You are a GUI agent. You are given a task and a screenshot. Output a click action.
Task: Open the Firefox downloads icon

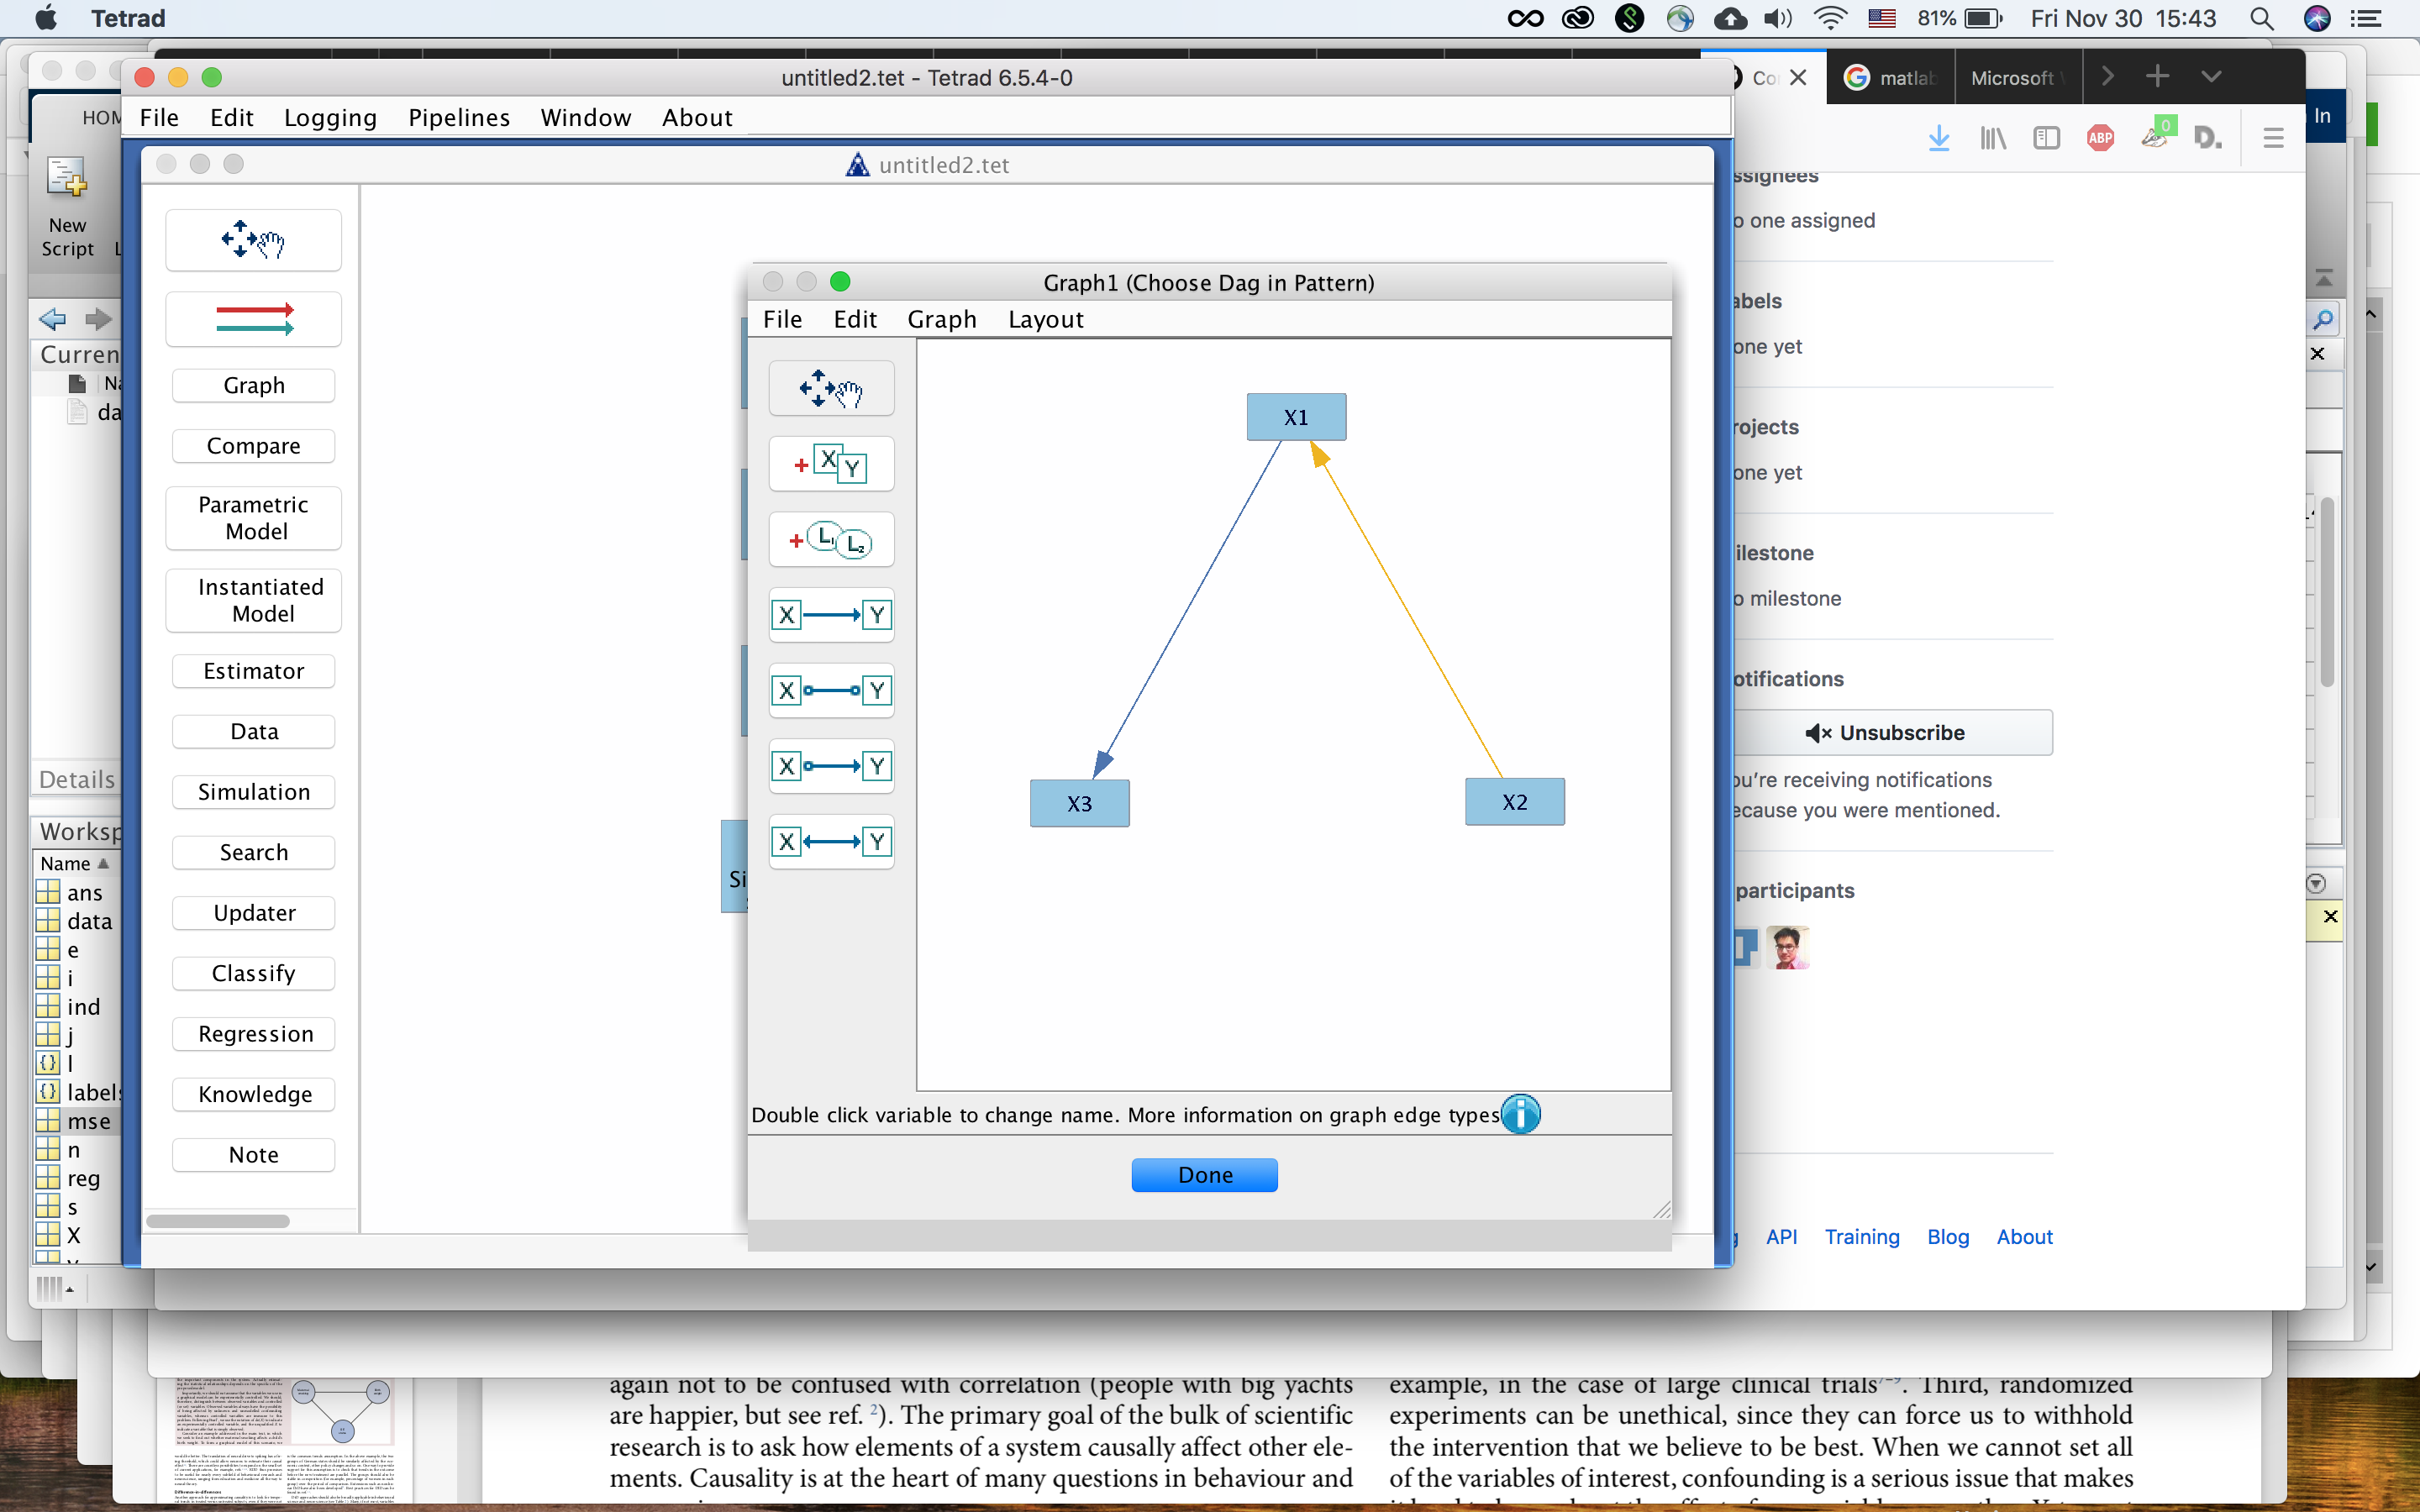click(x=1939, y=137)
